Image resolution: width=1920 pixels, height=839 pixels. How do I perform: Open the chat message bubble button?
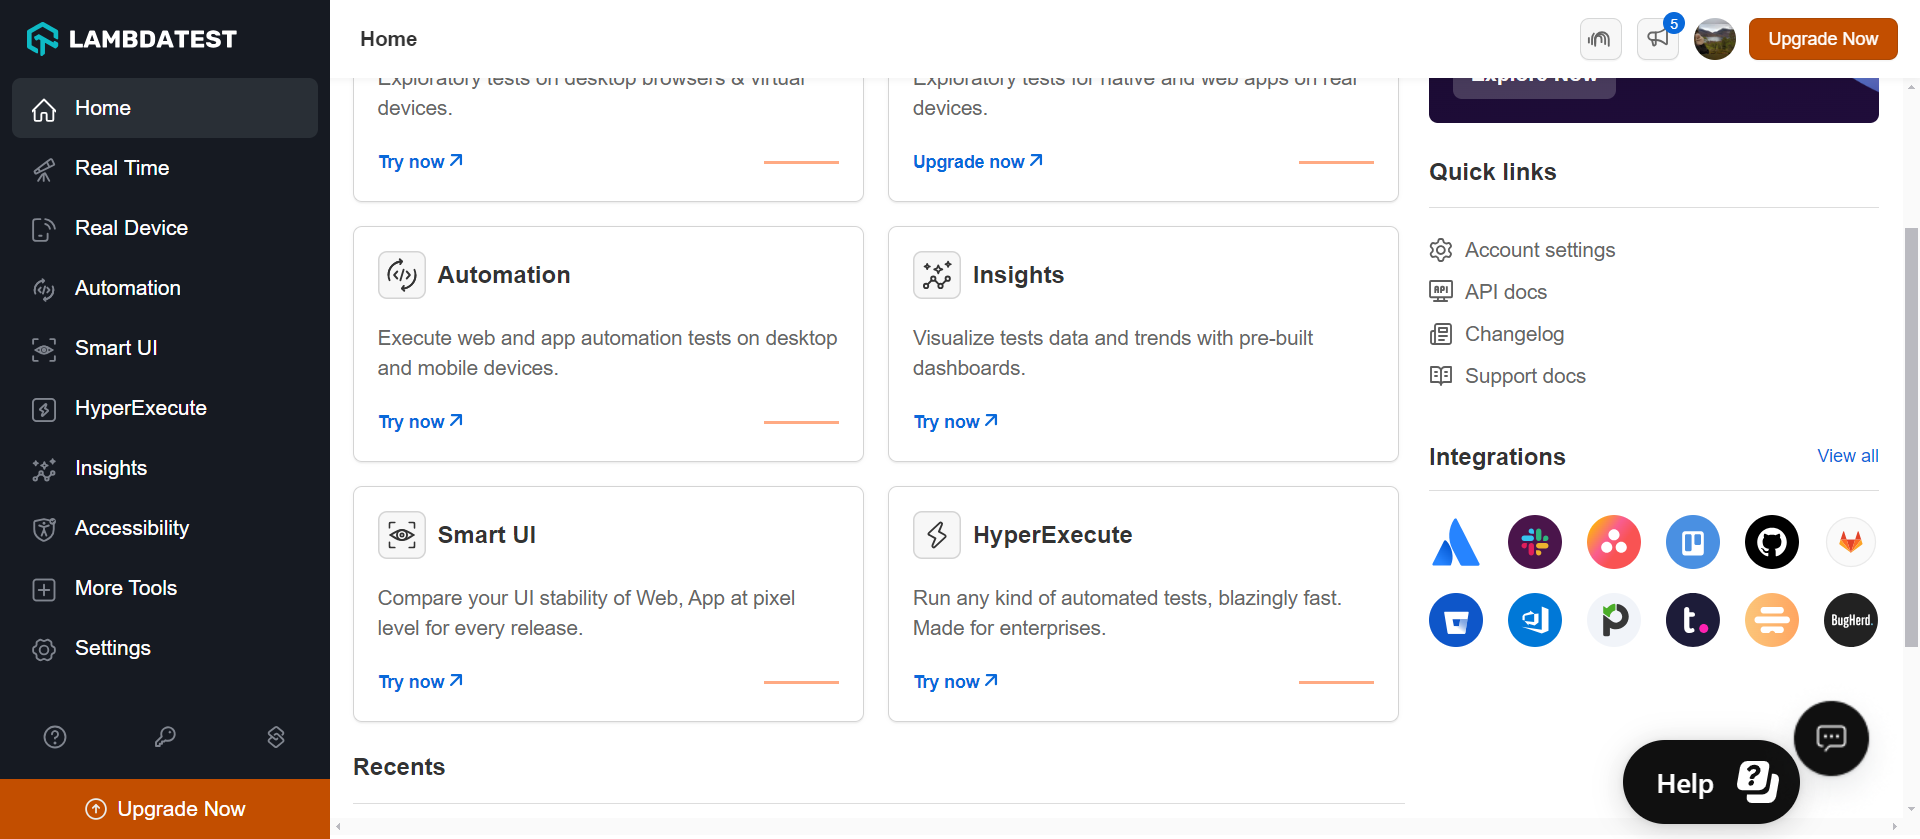pyautogui.click(x=1830, y=738)
